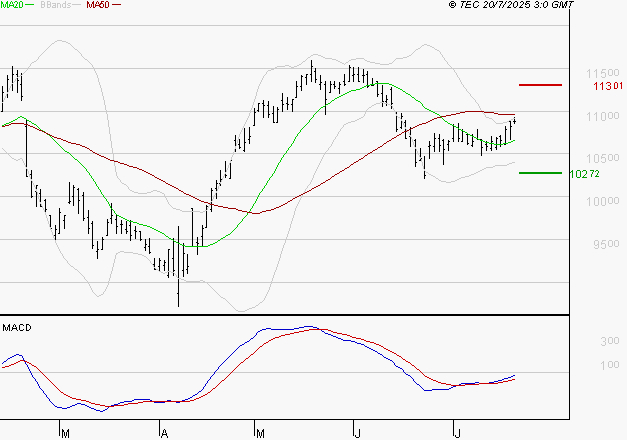Click the last J month marker on time axis

[457, 433]
